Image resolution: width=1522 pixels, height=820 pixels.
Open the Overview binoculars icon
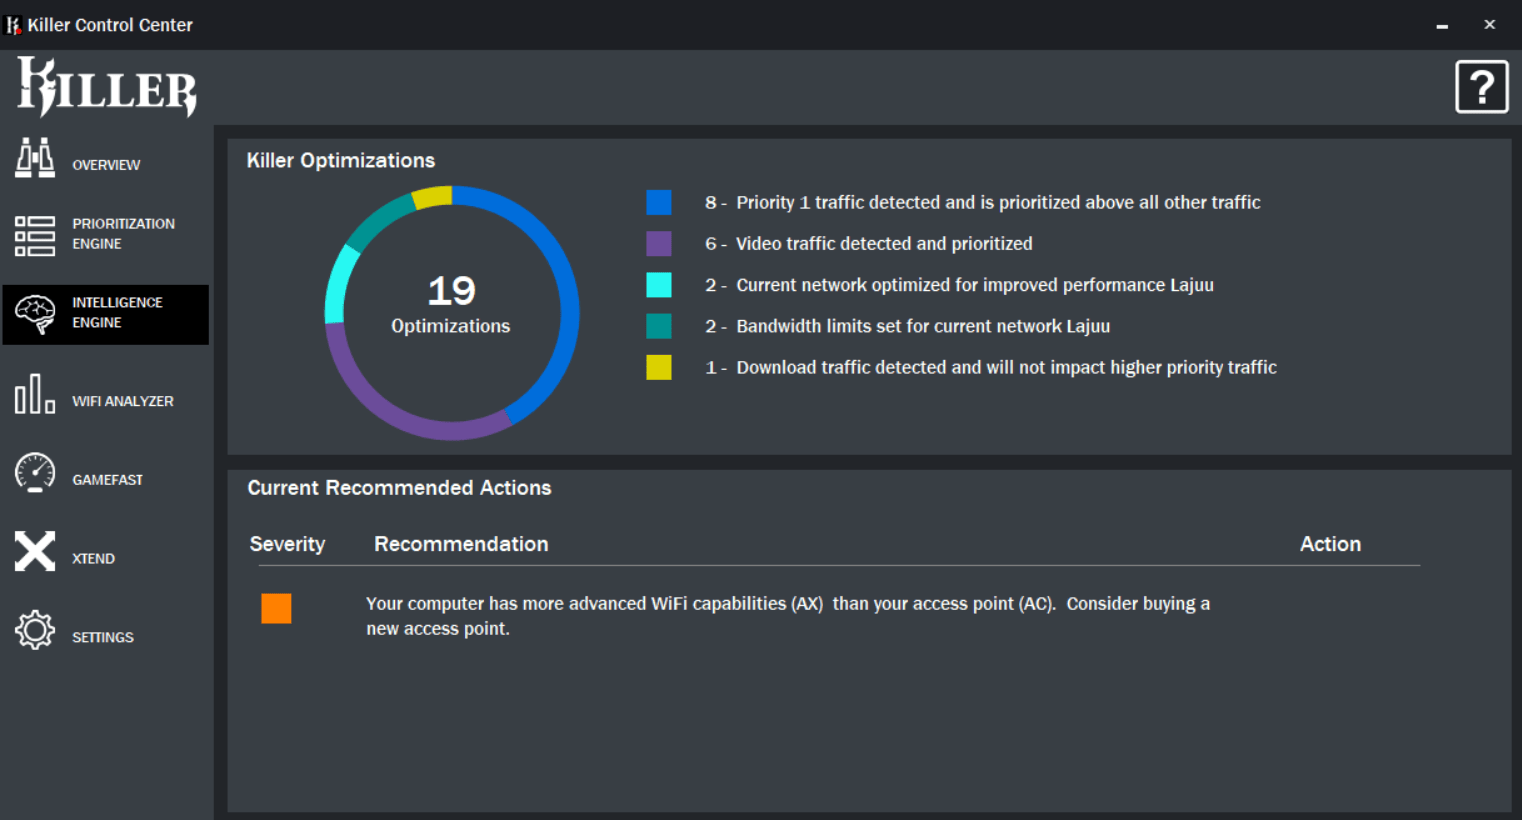coord(35,158)
